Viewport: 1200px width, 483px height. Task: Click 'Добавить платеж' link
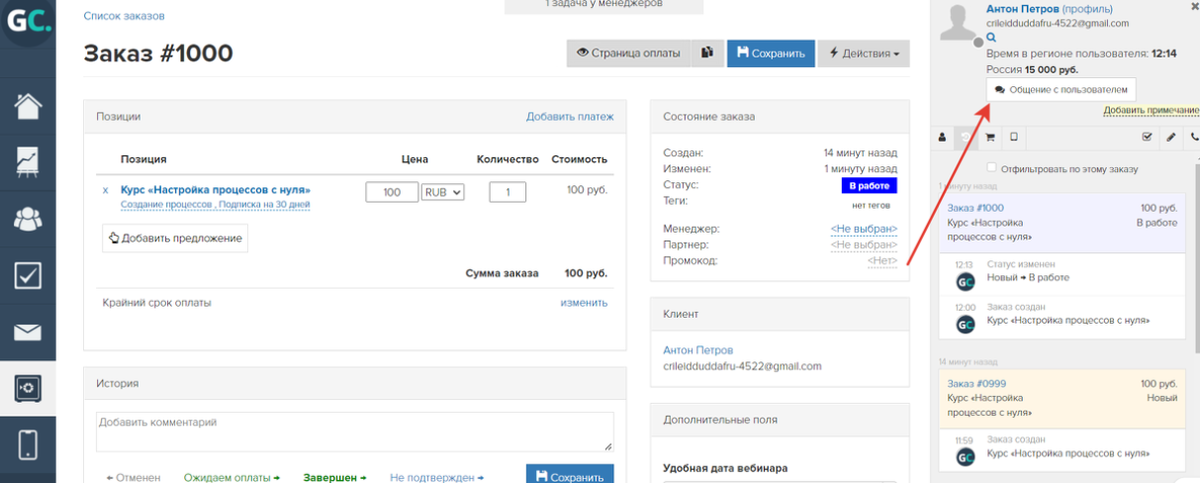[570, 117]
